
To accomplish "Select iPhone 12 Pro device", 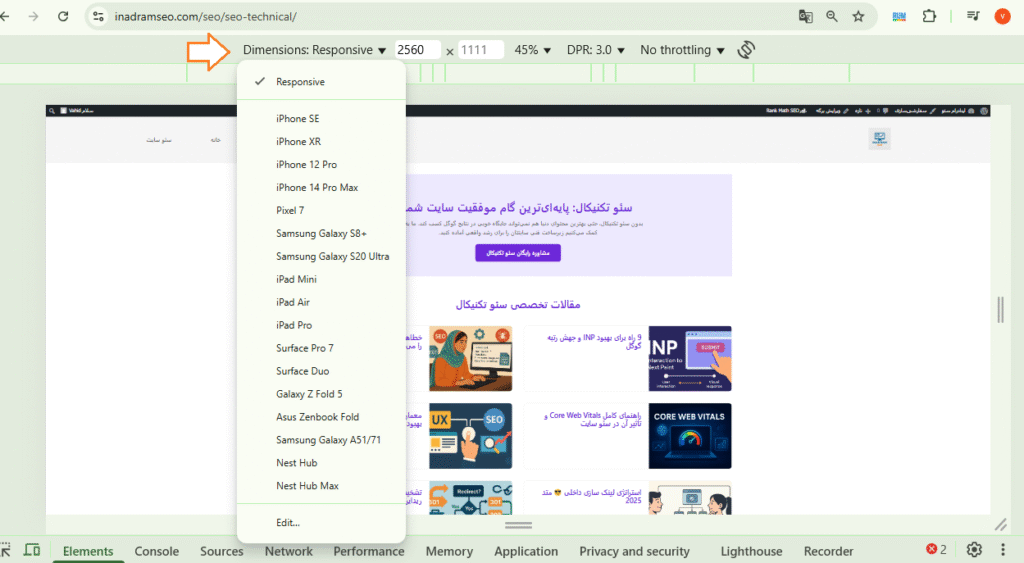I will click(x=321, y=165).
